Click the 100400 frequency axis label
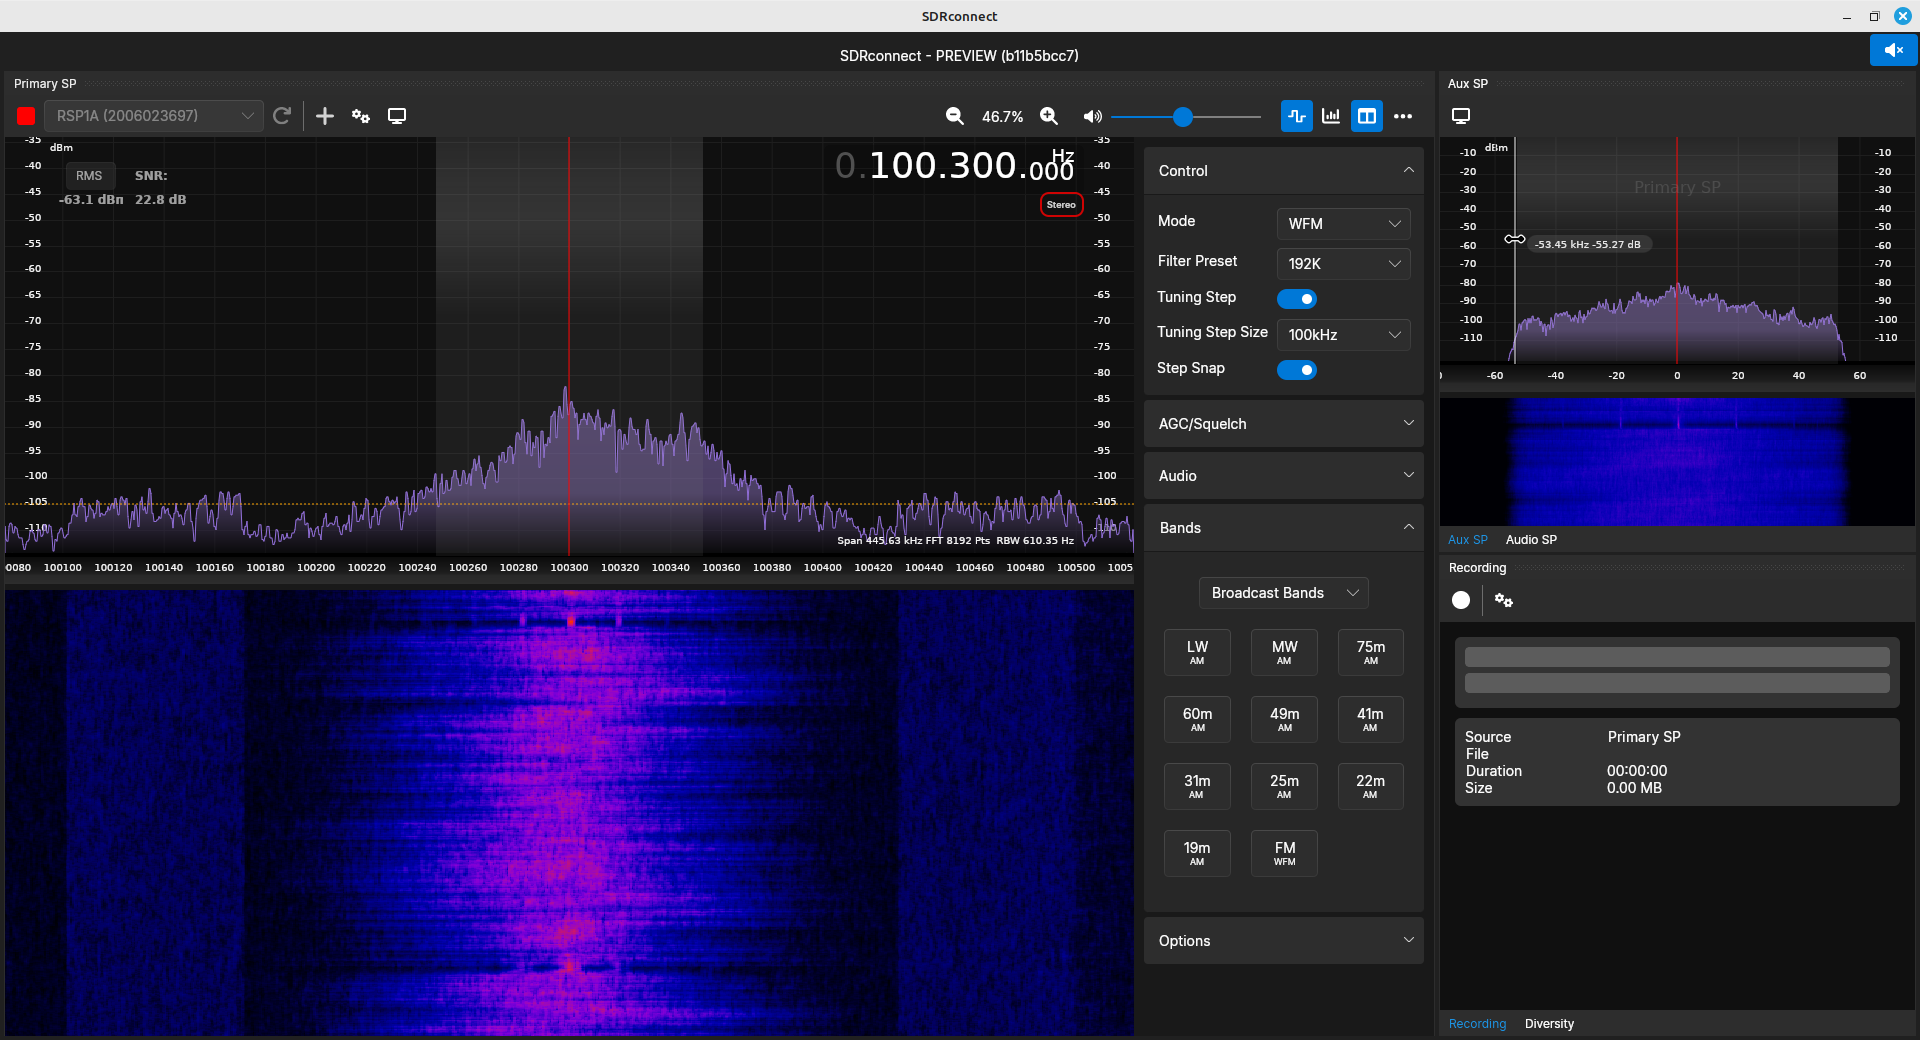Viewport: 1920px width, 1040px height. point(823,568)
